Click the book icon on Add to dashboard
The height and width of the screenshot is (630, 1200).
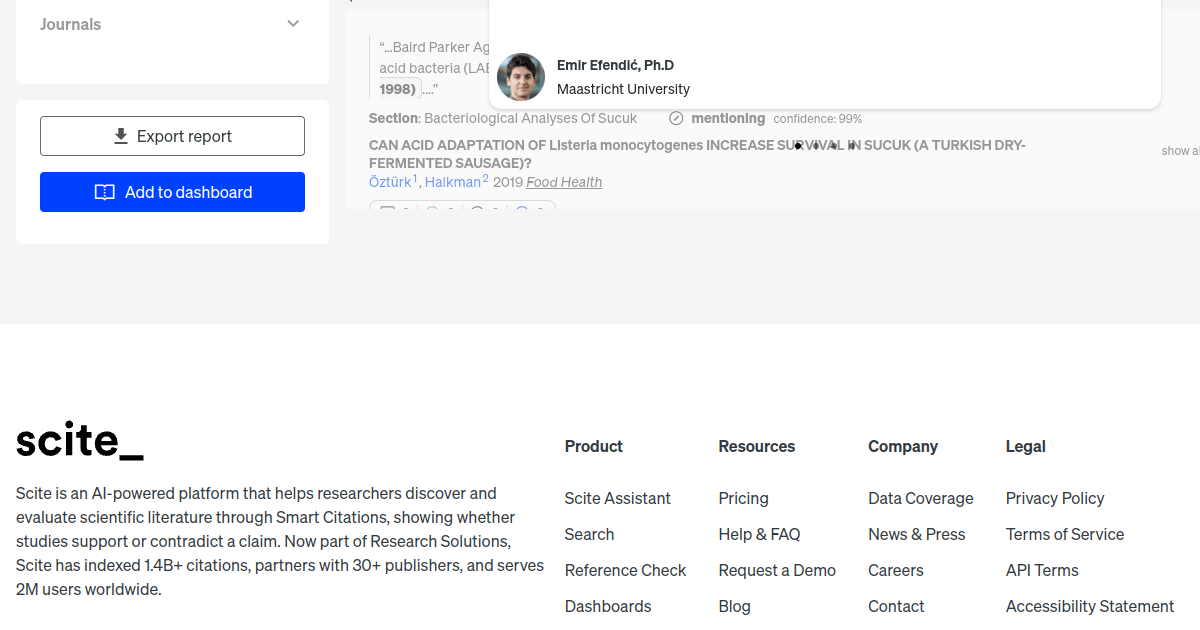105,192
